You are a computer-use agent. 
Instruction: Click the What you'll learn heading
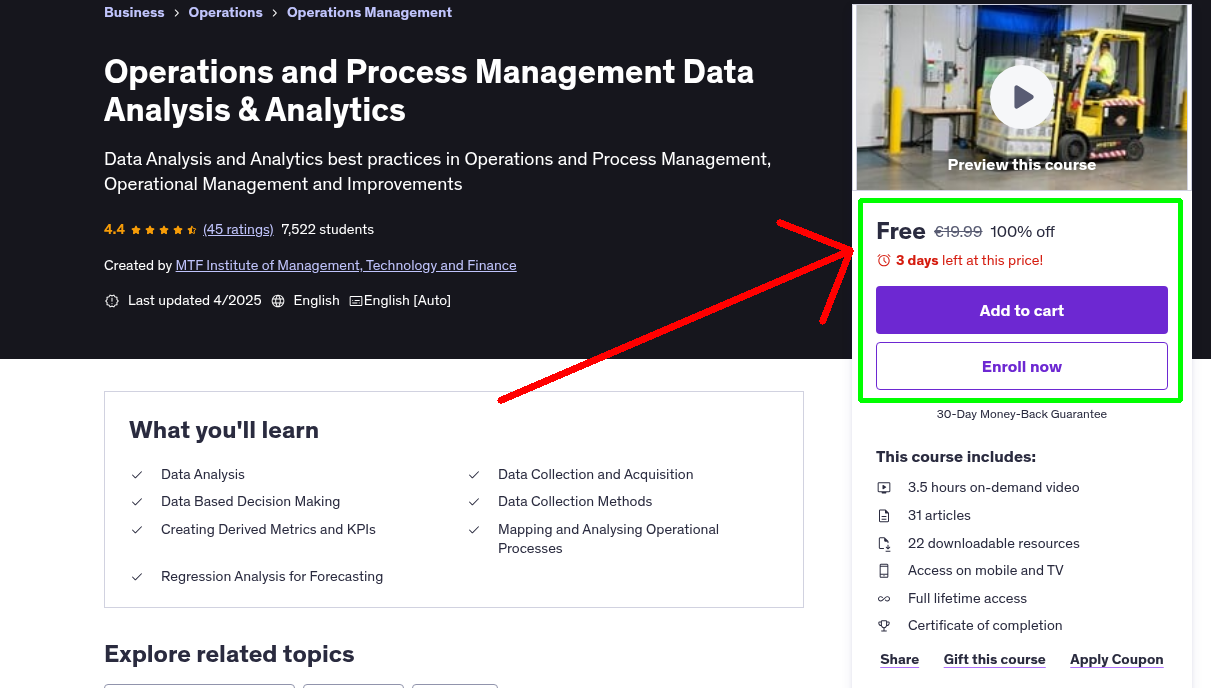point(224,430)
